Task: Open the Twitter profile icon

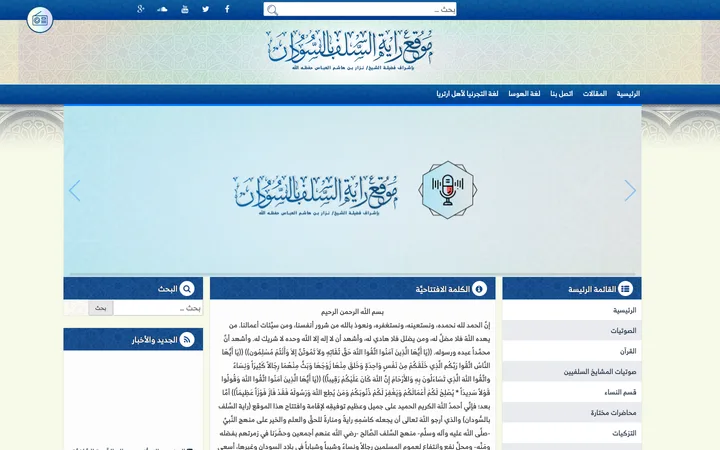Action: click(206, 9)
